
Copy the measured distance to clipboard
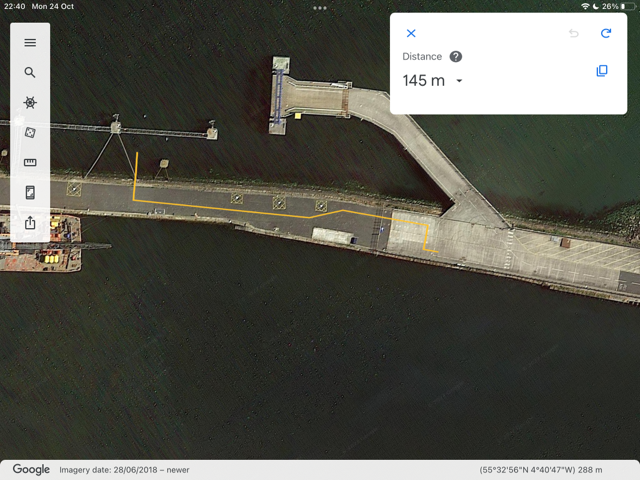coord(602,71)
